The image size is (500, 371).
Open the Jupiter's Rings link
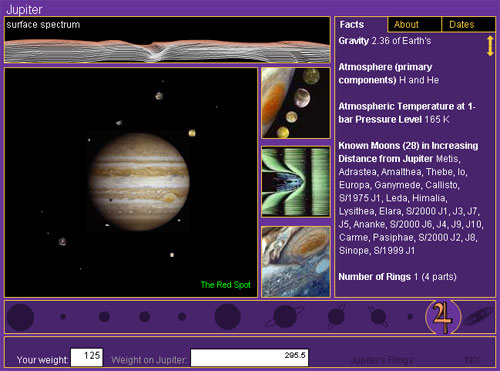pyautogui.click(x=382, y=360)
